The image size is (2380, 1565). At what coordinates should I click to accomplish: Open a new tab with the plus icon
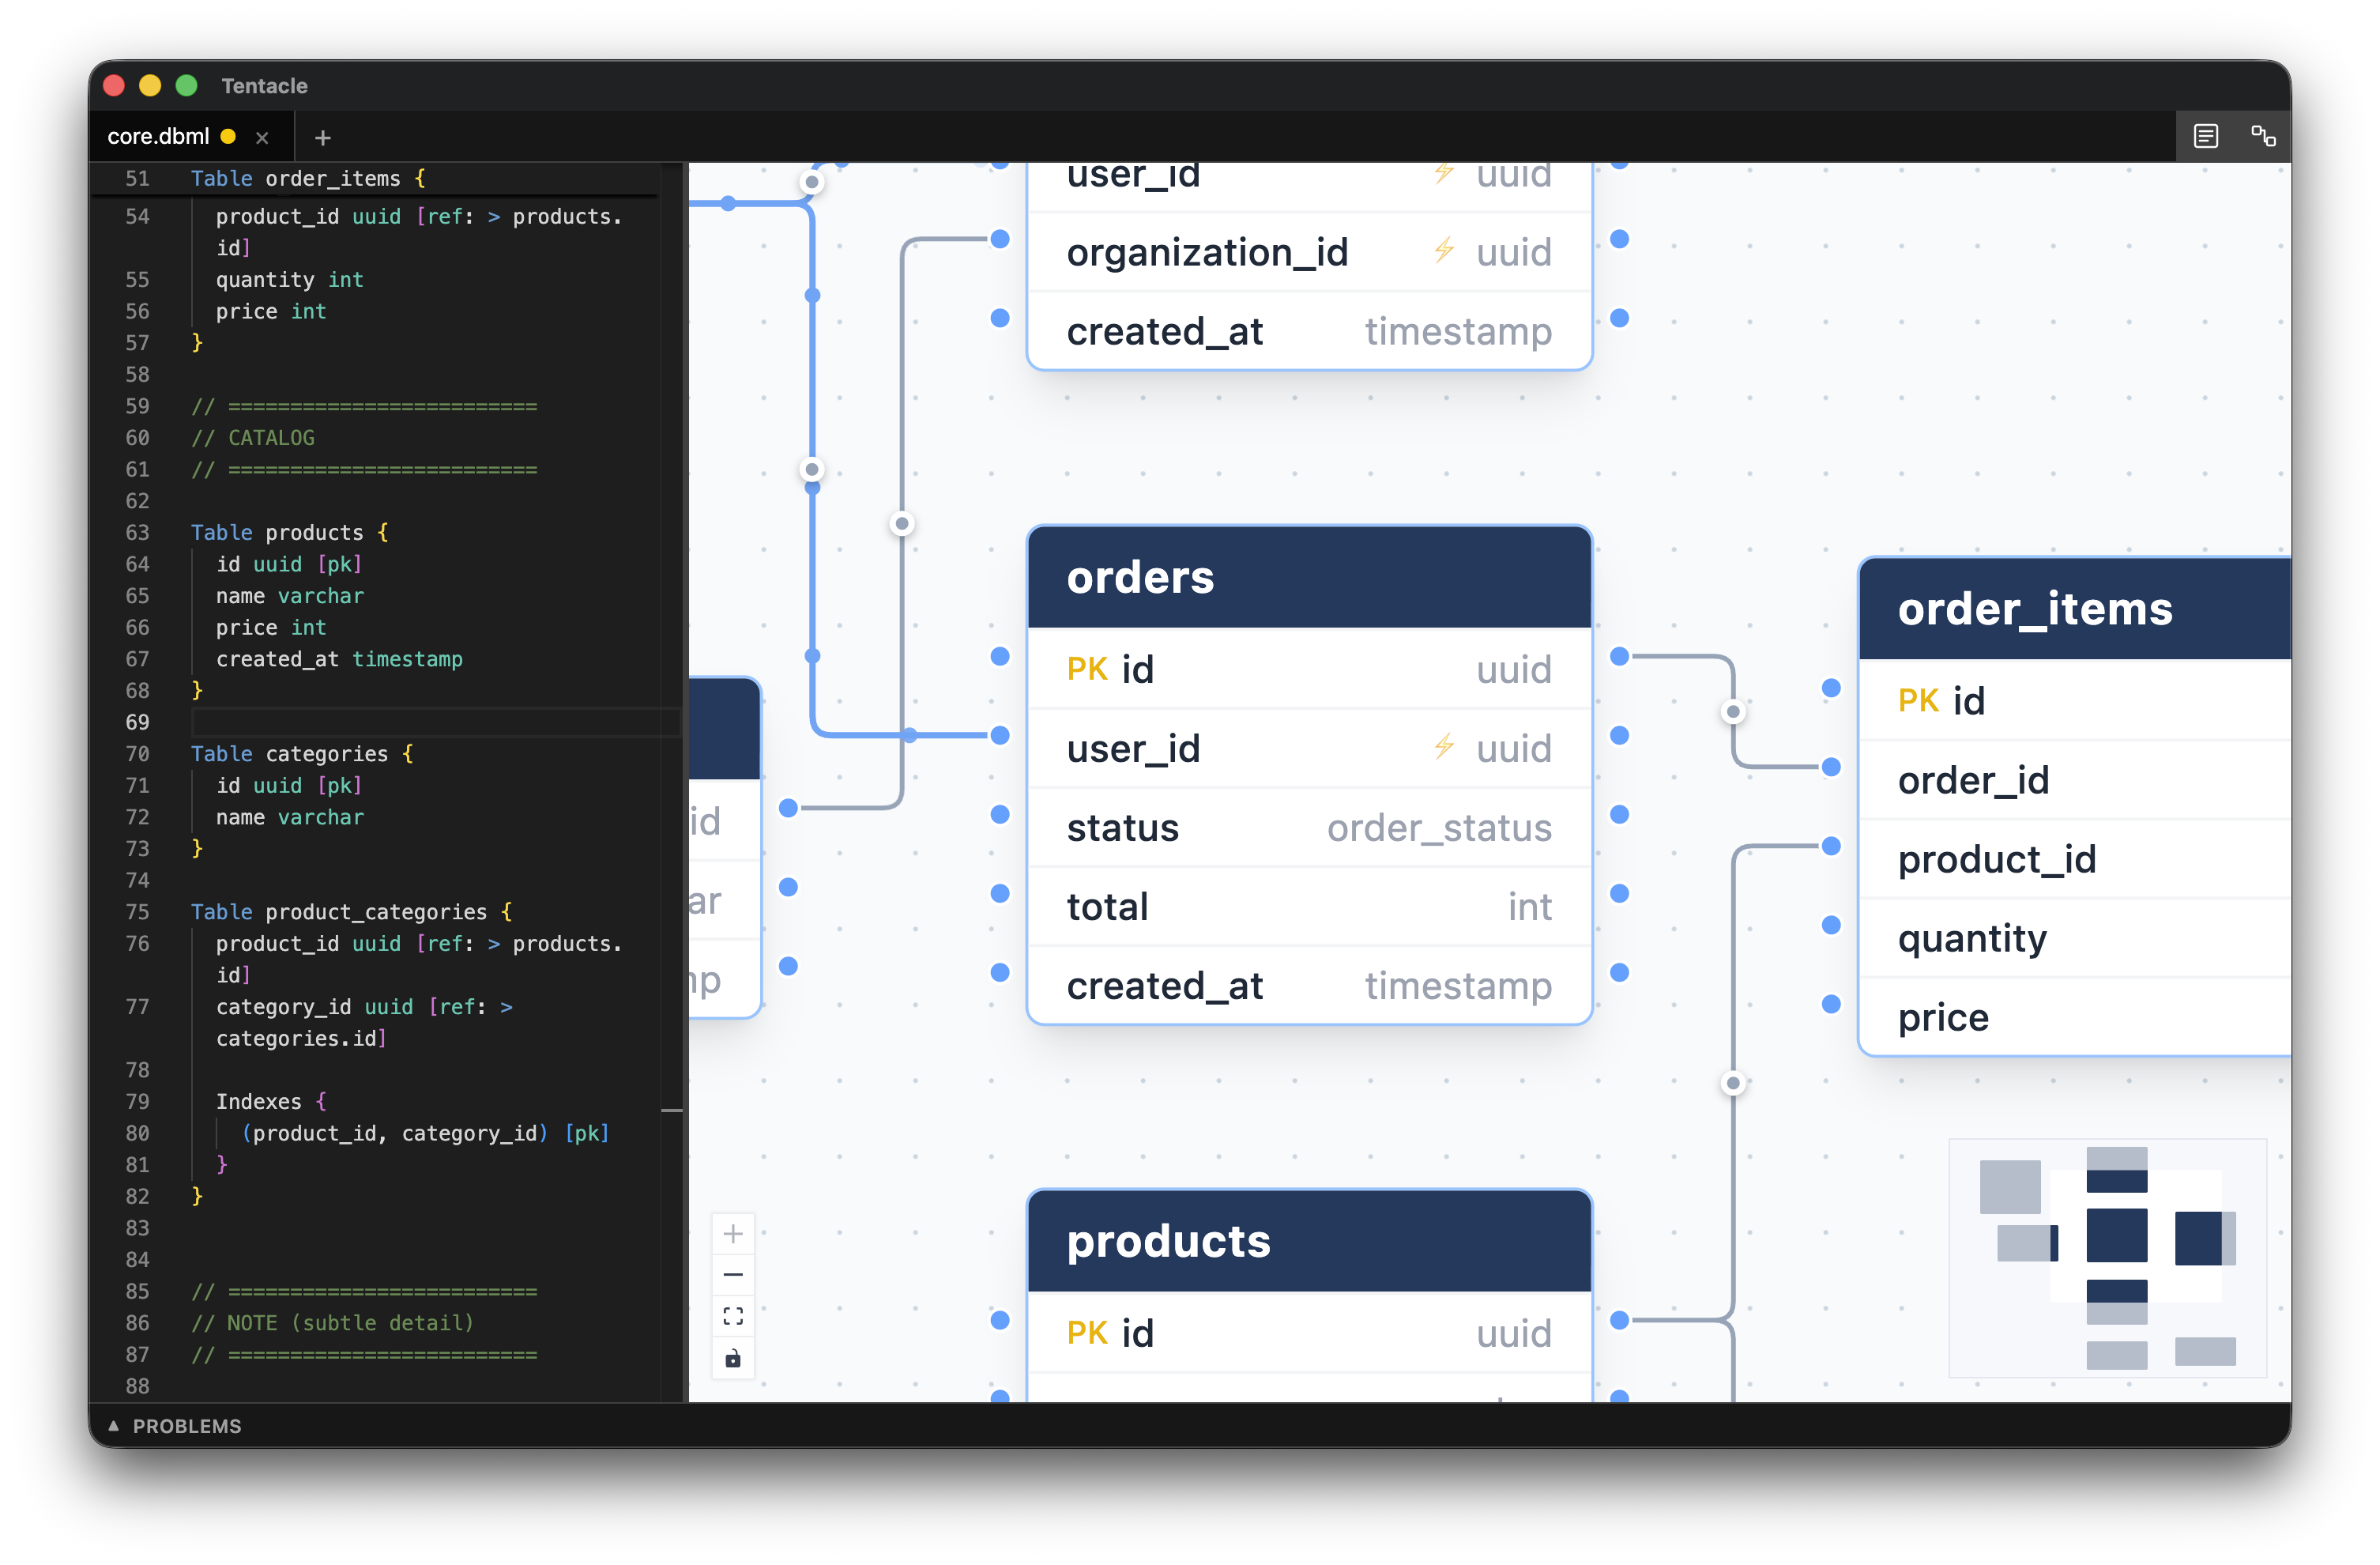tap(322, 137)
